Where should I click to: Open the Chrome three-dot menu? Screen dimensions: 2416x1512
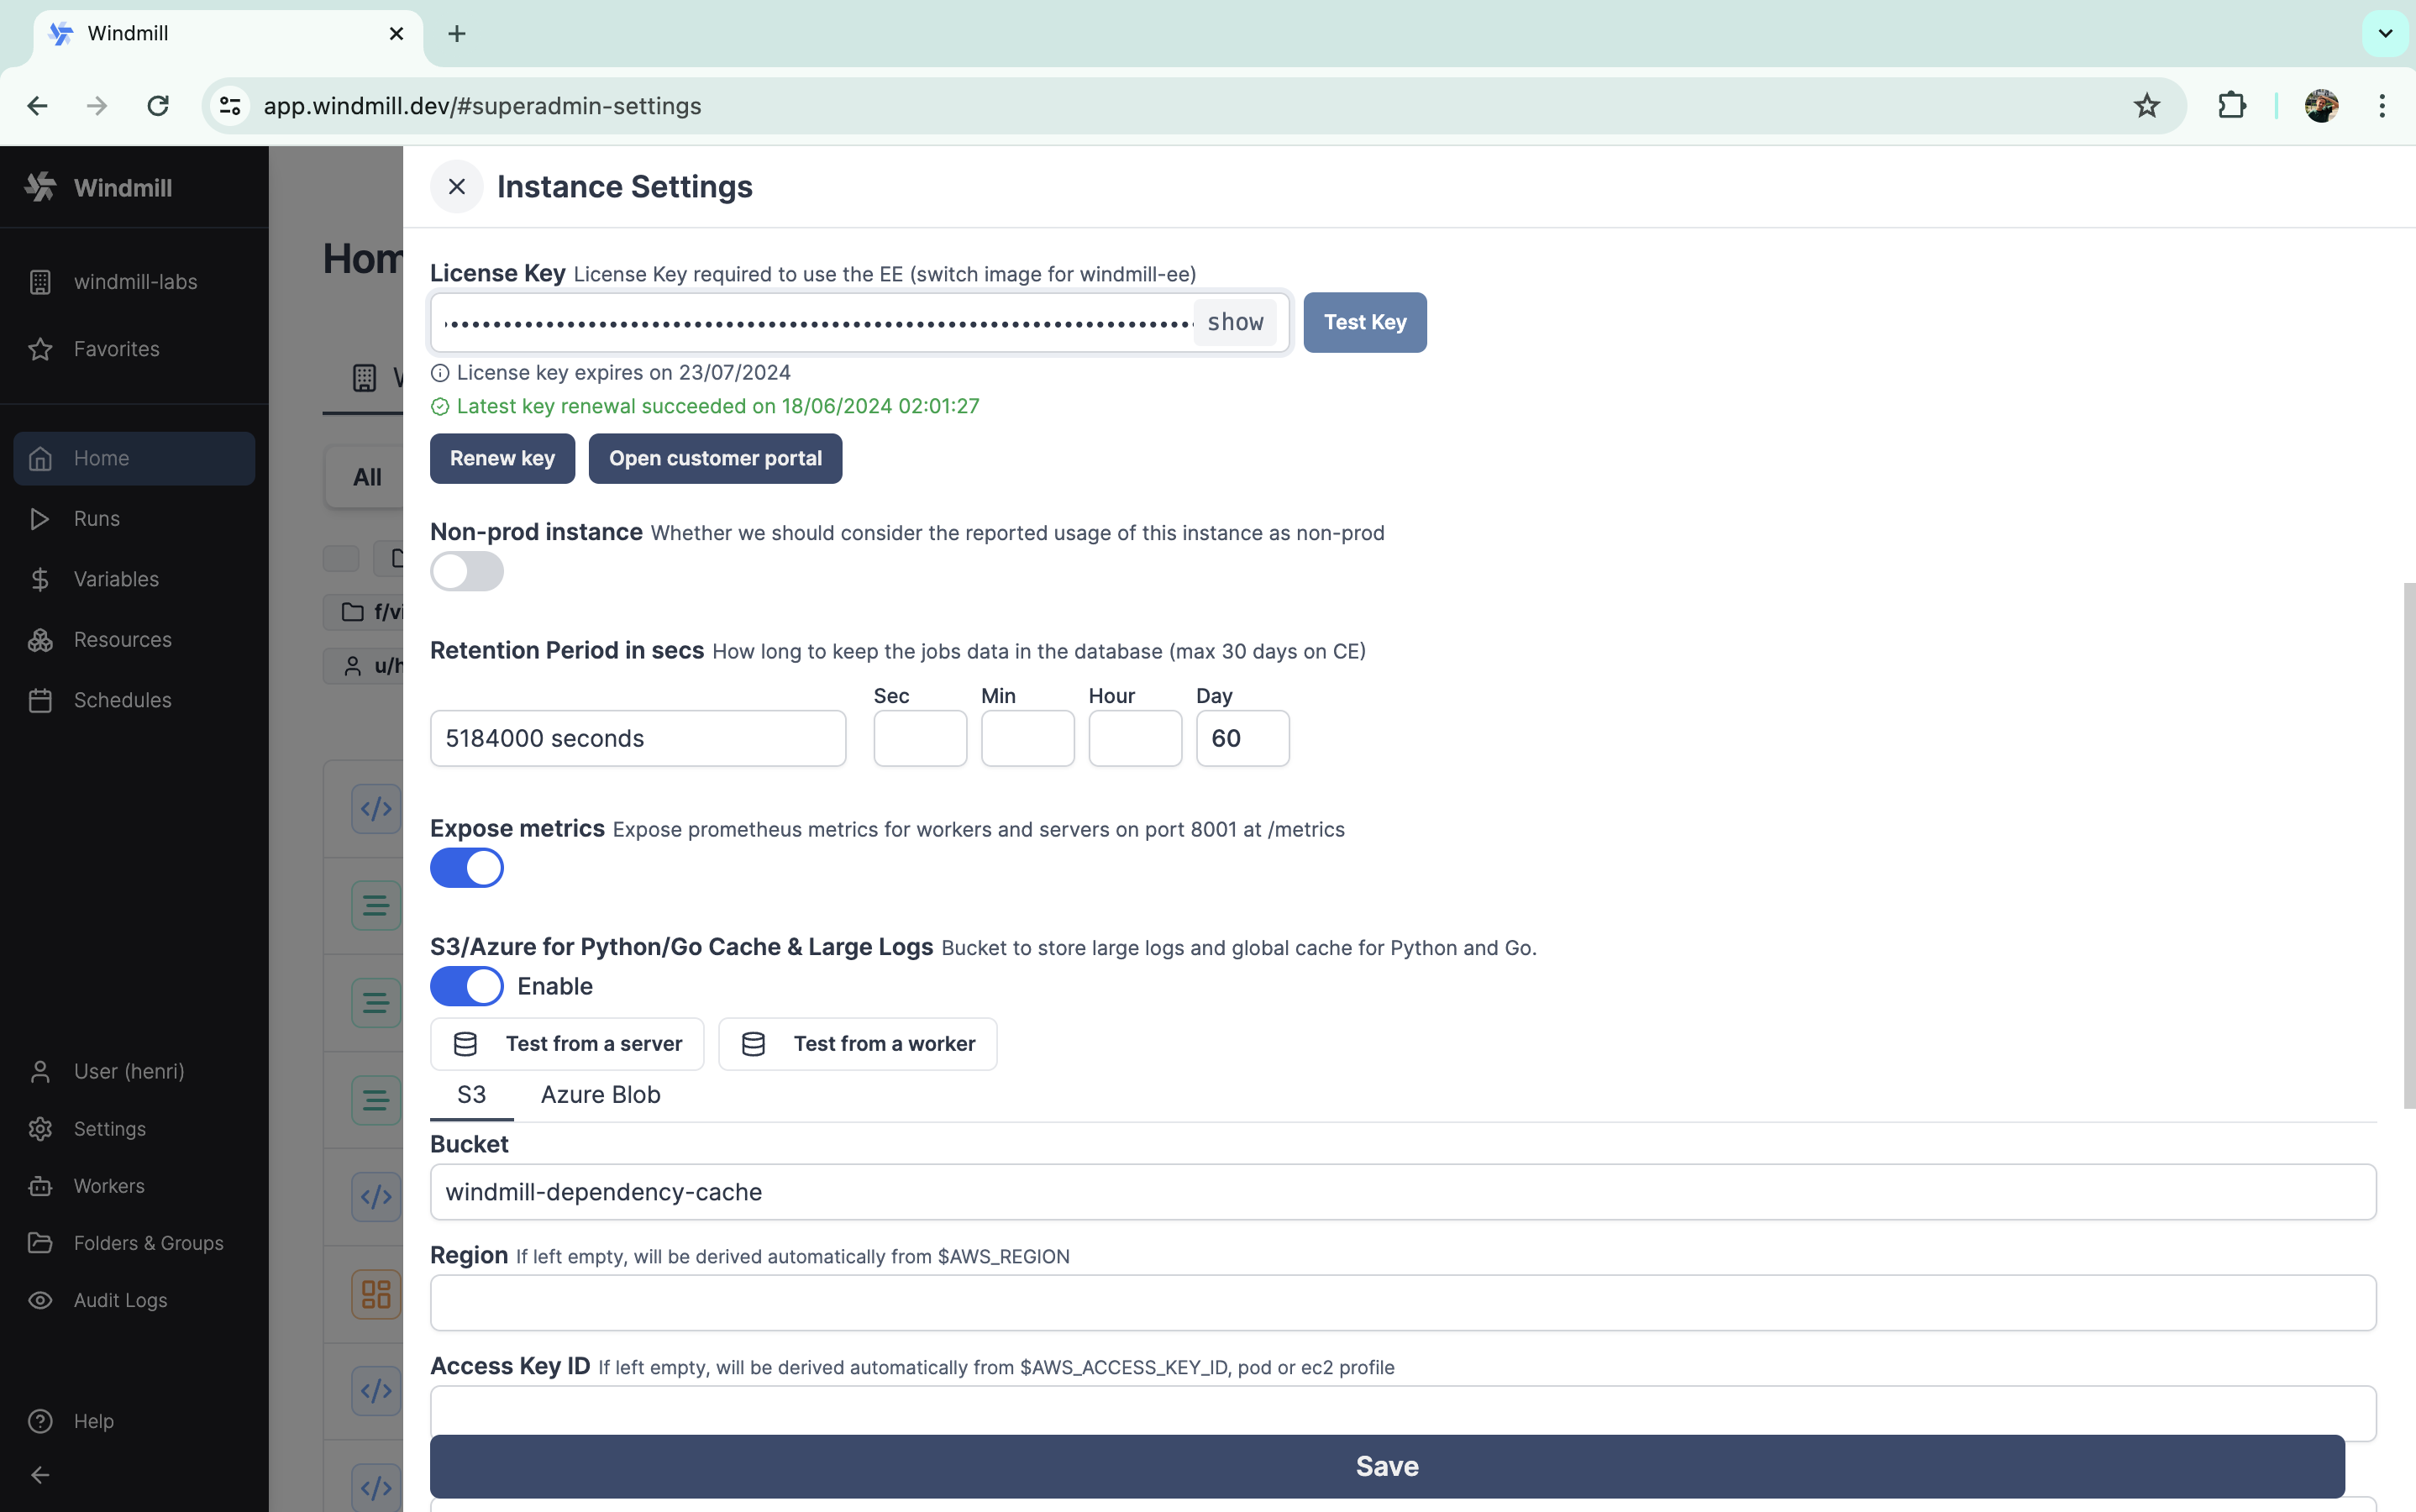(x=2382, y=105)
